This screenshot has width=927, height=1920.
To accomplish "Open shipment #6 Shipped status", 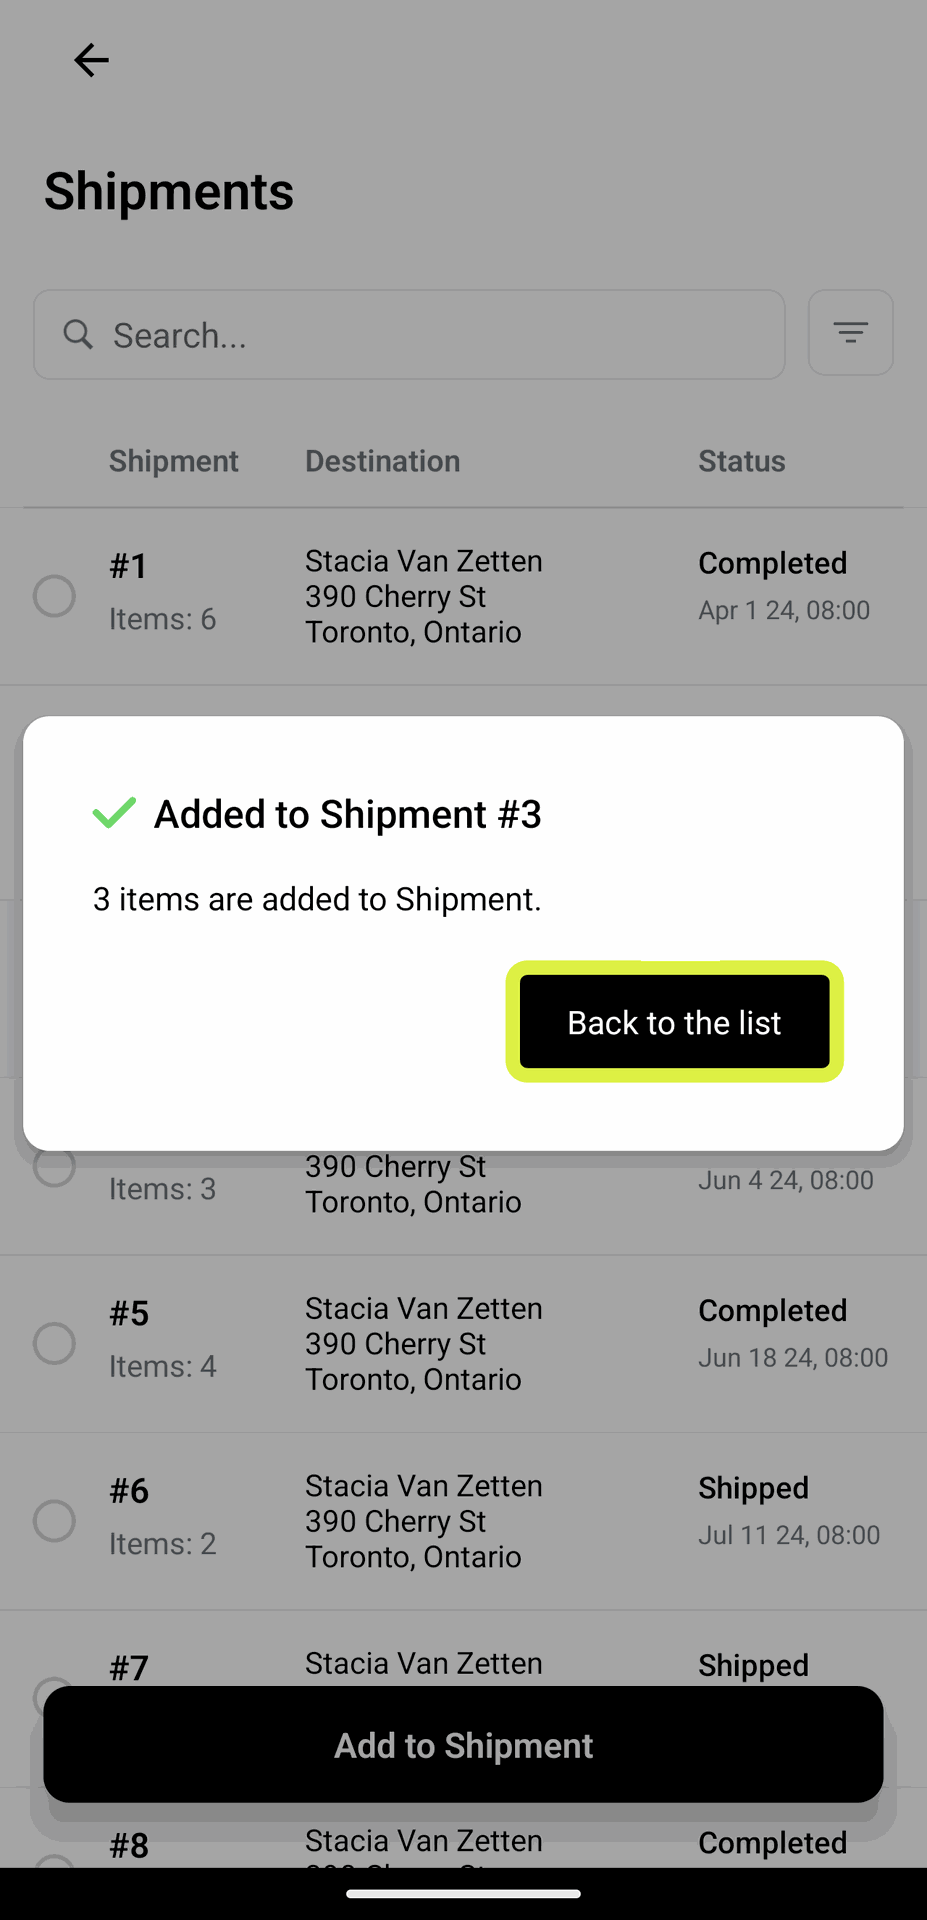I will pyautogui.click(x=753, y=1488).
